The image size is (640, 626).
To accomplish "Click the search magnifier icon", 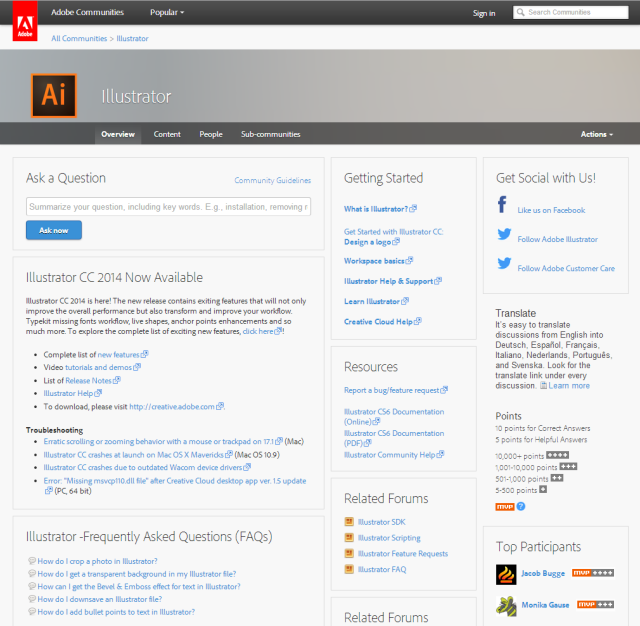I will tap(520, 12).
